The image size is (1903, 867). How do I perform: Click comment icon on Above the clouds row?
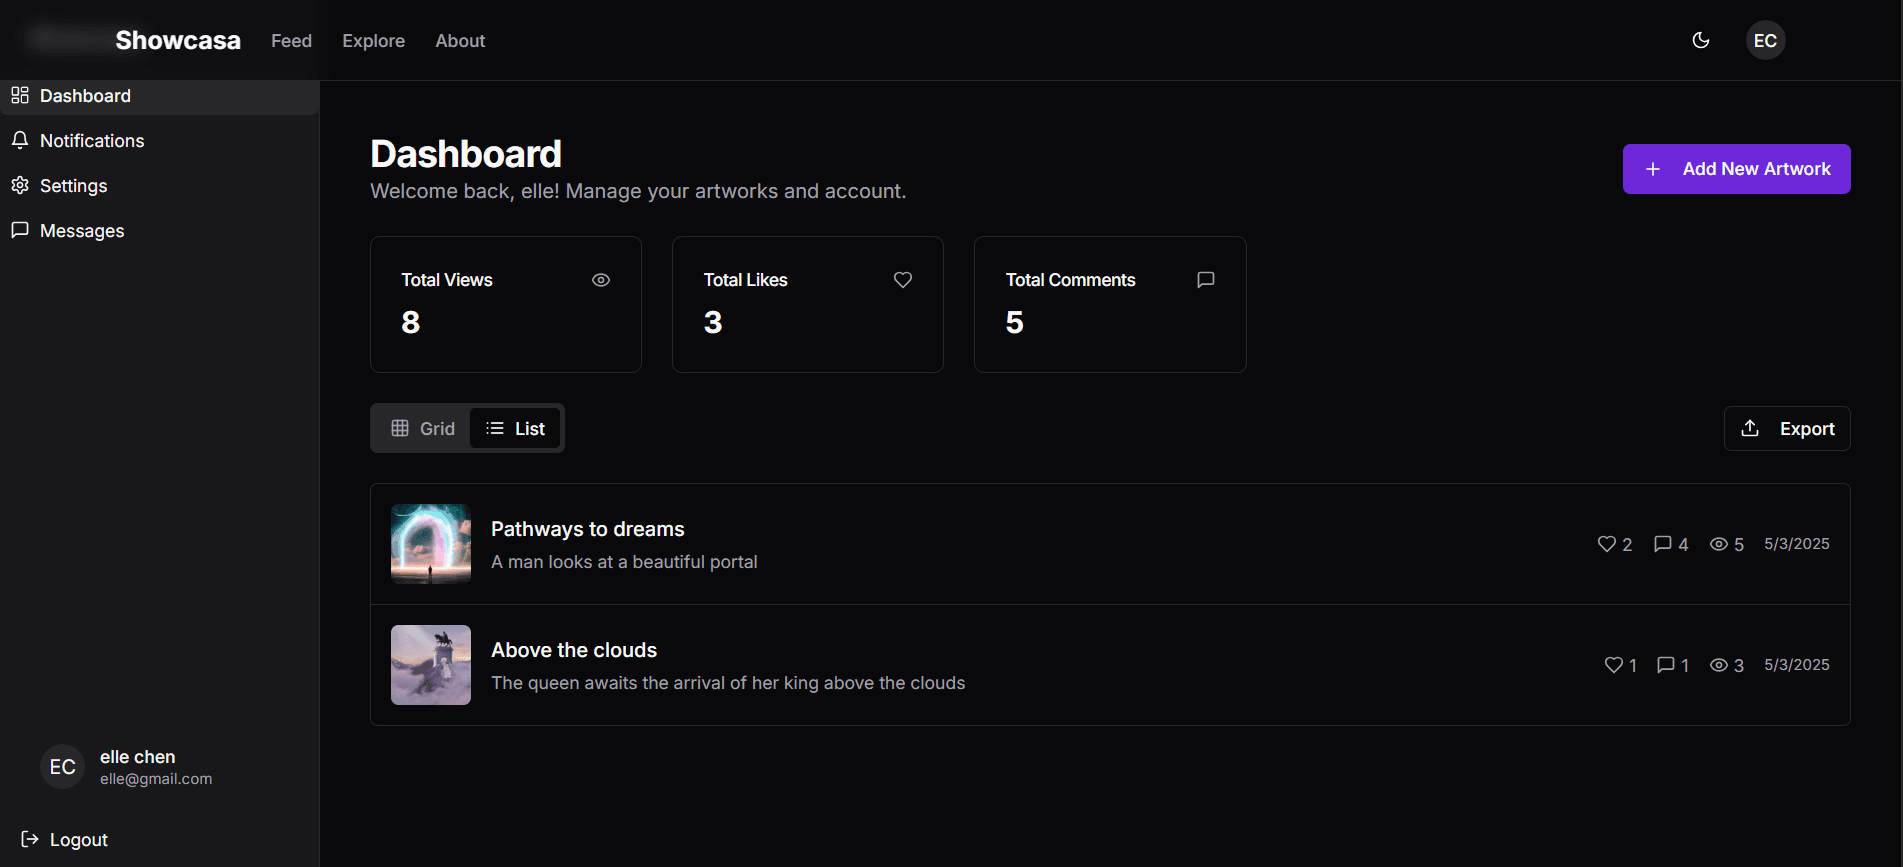point(1666,665)
